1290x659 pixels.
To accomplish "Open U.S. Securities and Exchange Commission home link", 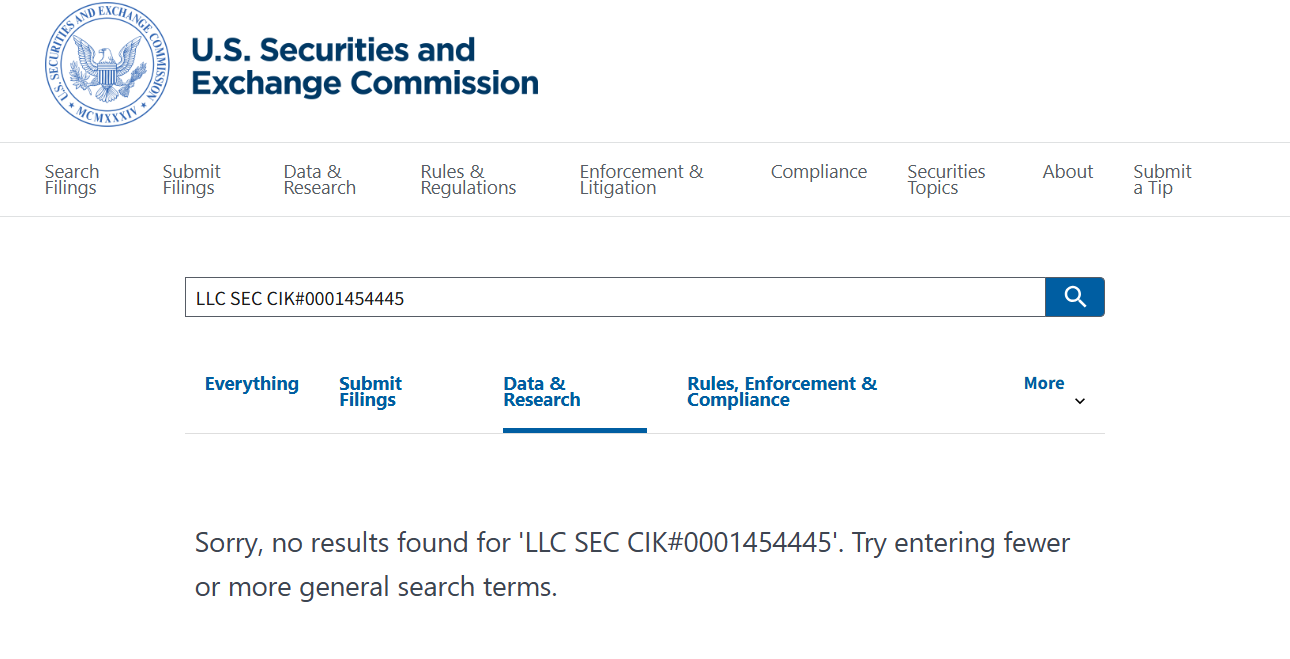I will (x=364, y=66).
